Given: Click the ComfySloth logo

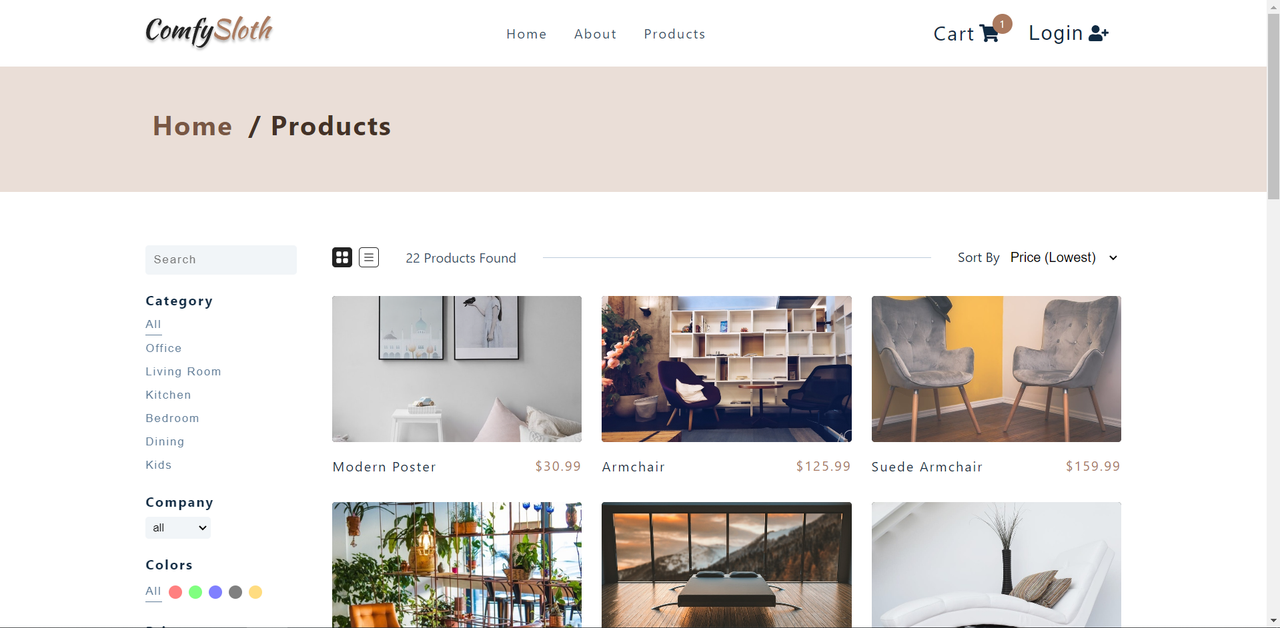Looking at the screenshot, I should [209, 31].
